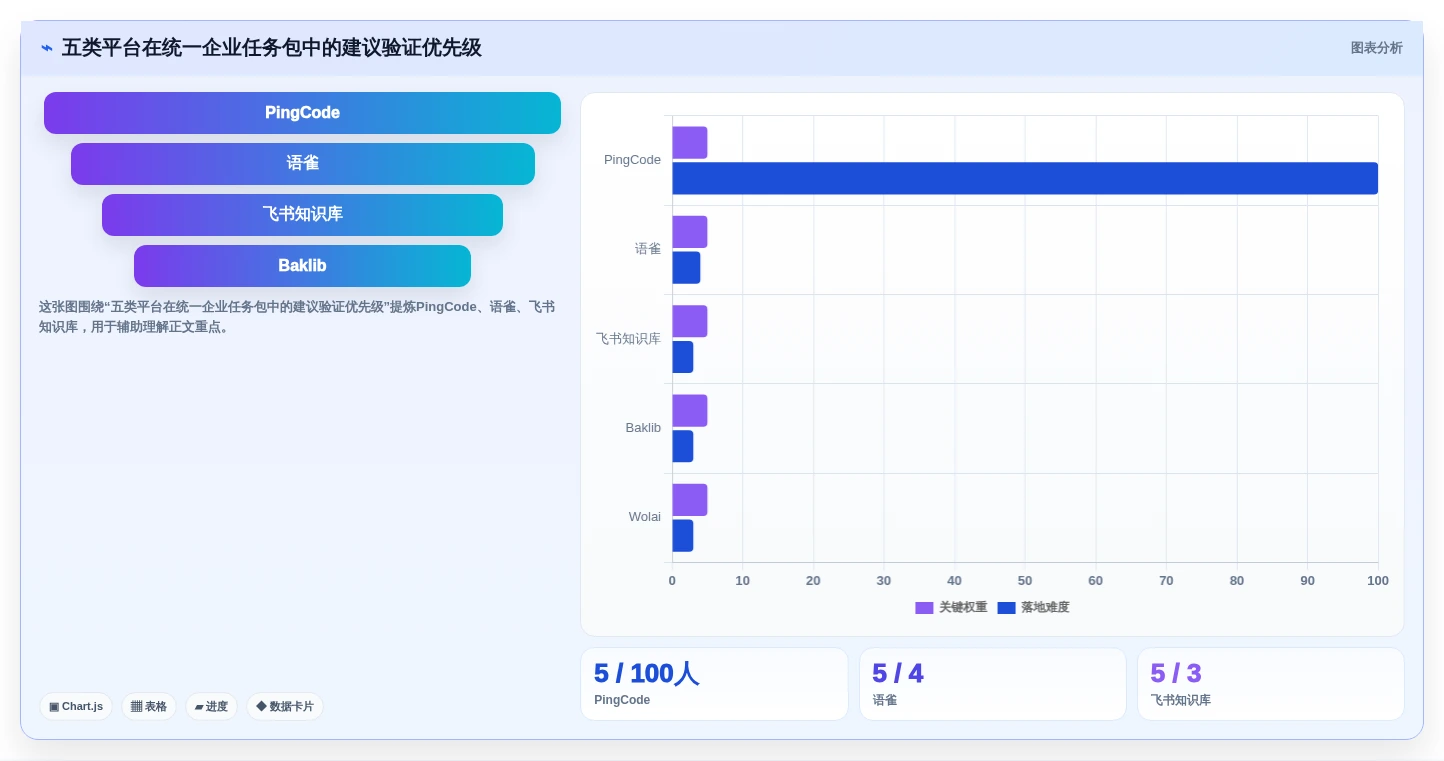The height and width of the screenshot is (761, 1444).
Task: Click the 数据卡片 tag chip
Action: point(285,706)
